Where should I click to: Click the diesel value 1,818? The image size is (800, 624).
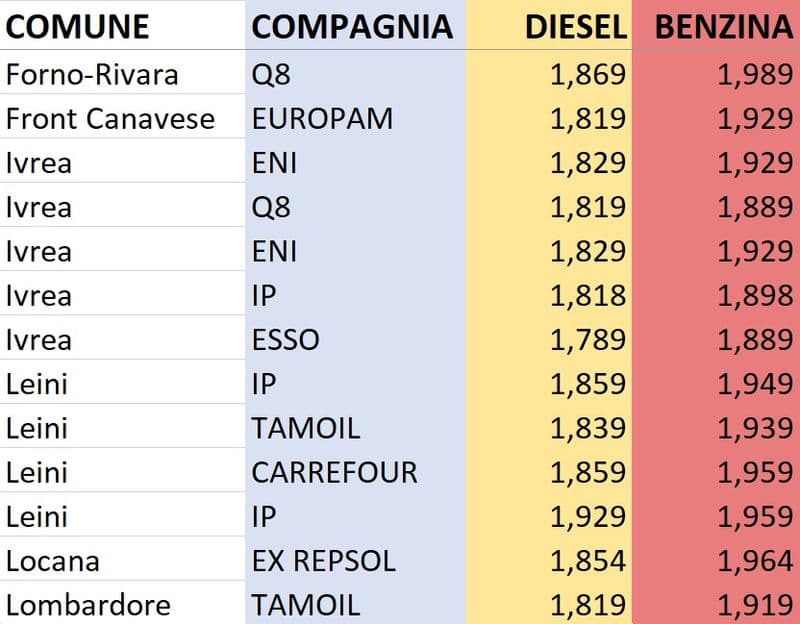588,295
